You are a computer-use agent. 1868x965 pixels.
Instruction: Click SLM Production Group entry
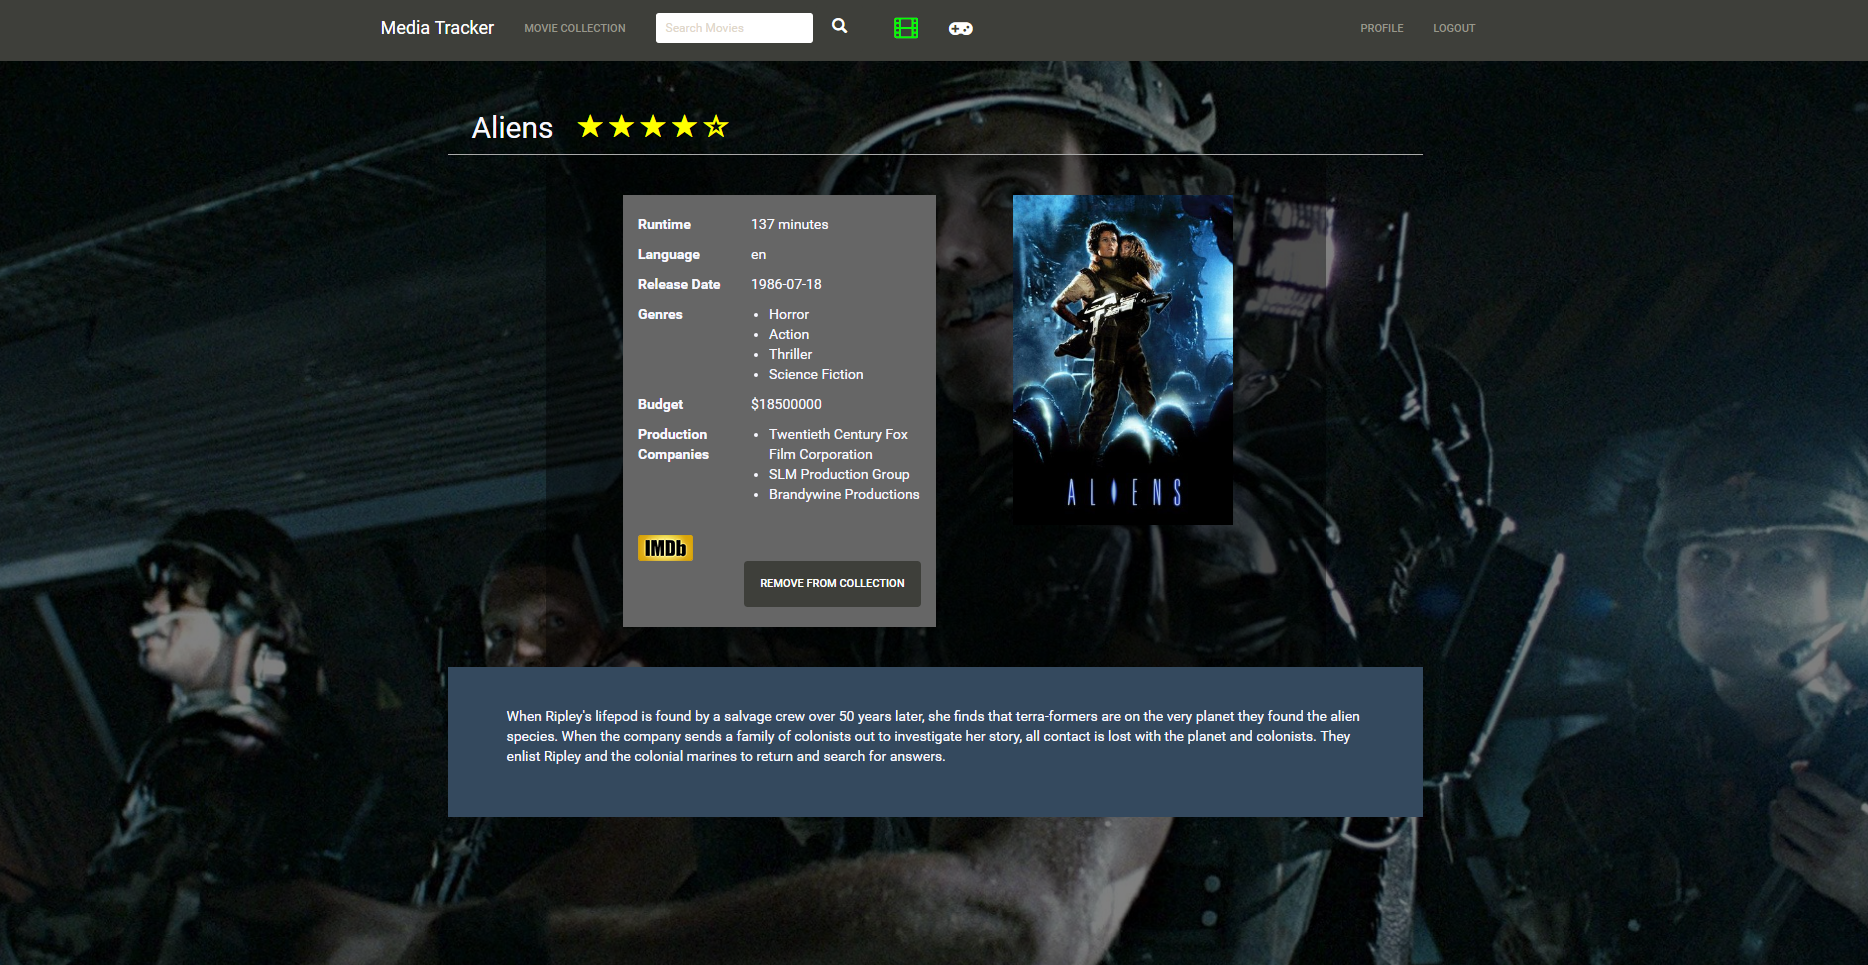point(839,474)
